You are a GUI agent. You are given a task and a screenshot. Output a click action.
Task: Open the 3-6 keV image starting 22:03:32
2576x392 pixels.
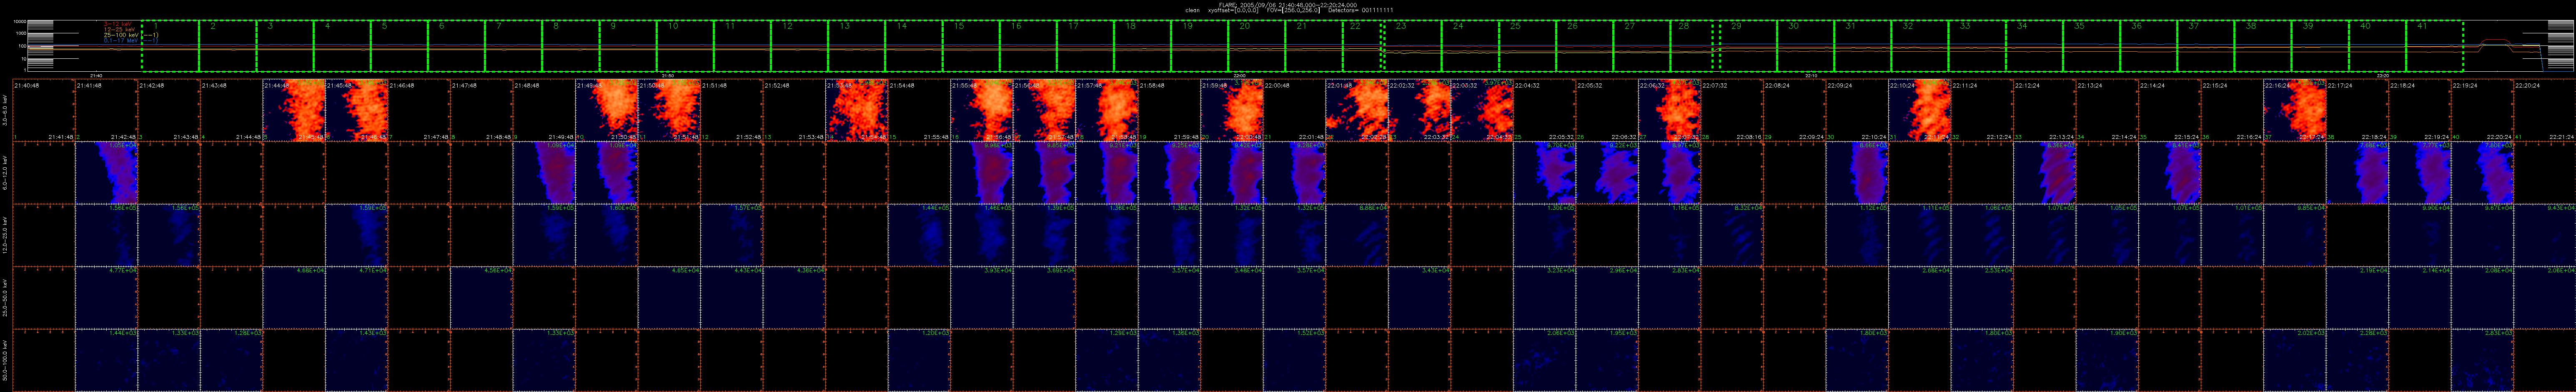(1482, 110)
